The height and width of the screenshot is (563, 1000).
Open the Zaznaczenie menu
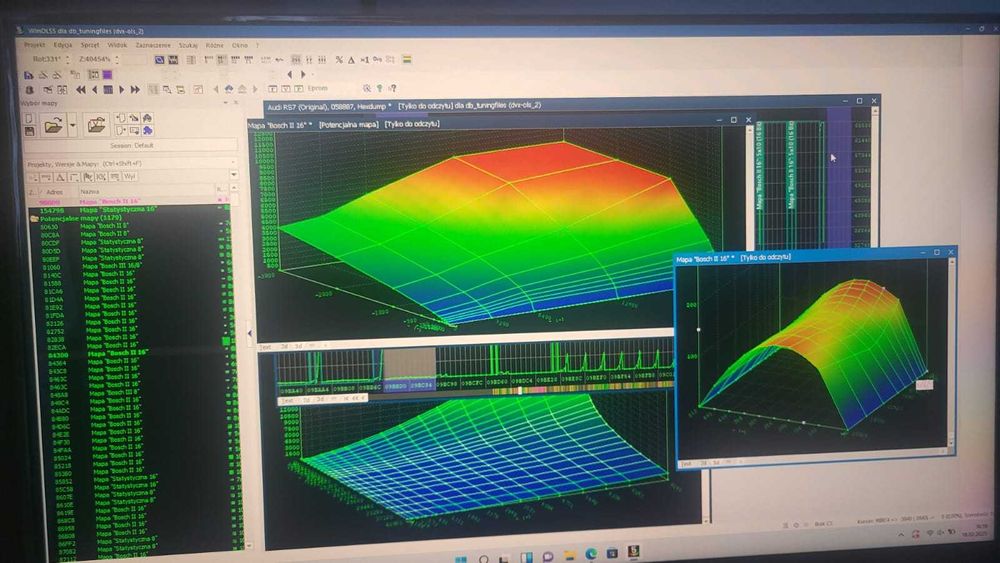pyautogui.click(x=153, y=45)
